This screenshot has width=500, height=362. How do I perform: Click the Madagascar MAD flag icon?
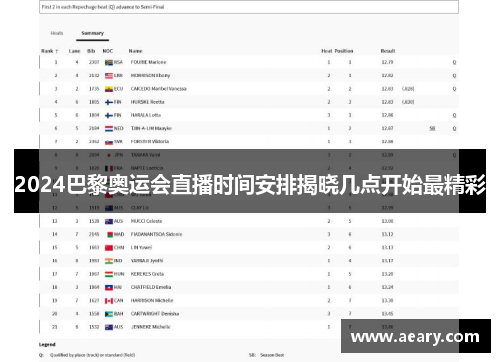pos(110,234)
